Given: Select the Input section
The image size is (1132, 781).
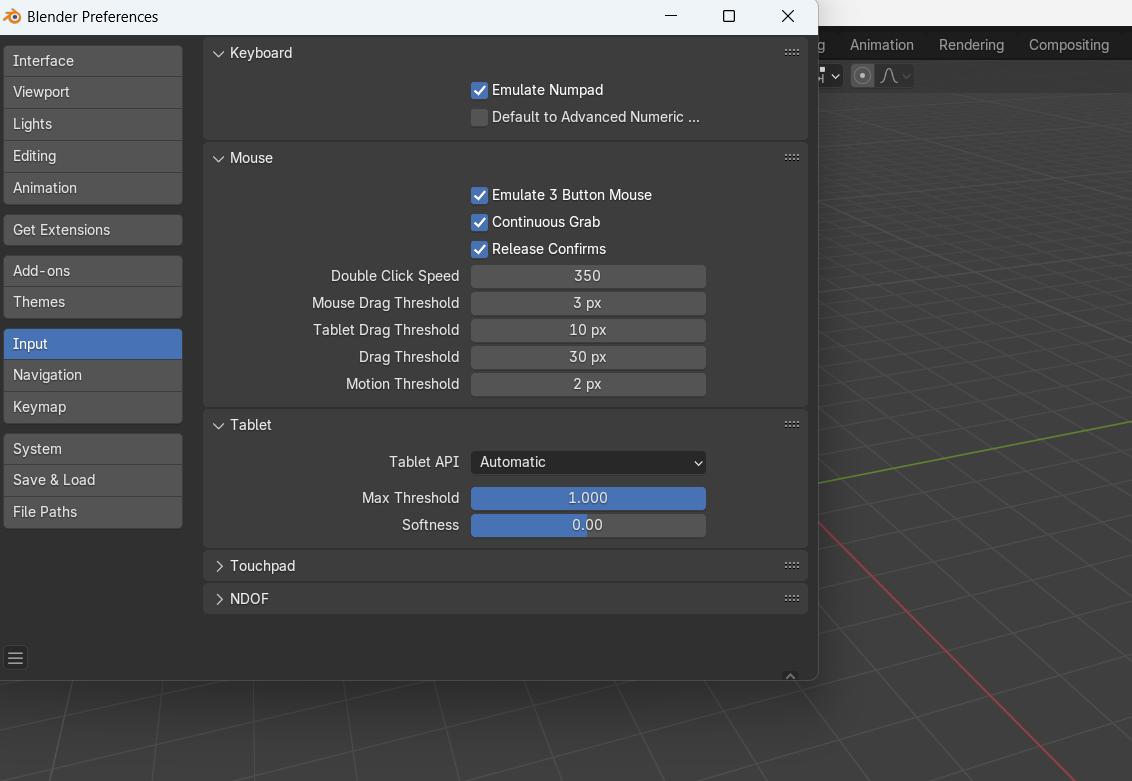Looking at the screenshot, I should pos(92,344).
